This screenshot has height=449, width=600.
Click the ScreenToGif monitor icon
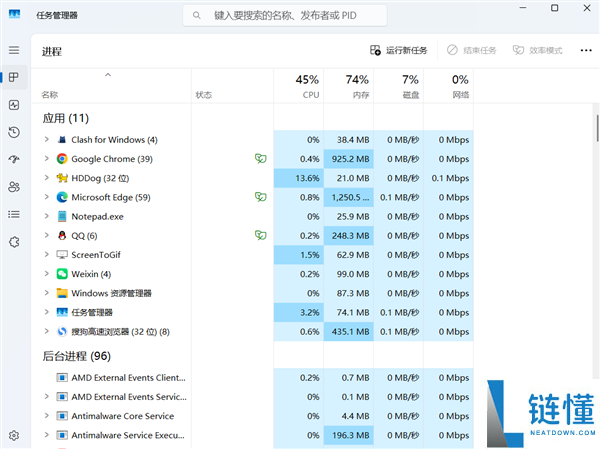pyautogui.click(x=62, y=255)
